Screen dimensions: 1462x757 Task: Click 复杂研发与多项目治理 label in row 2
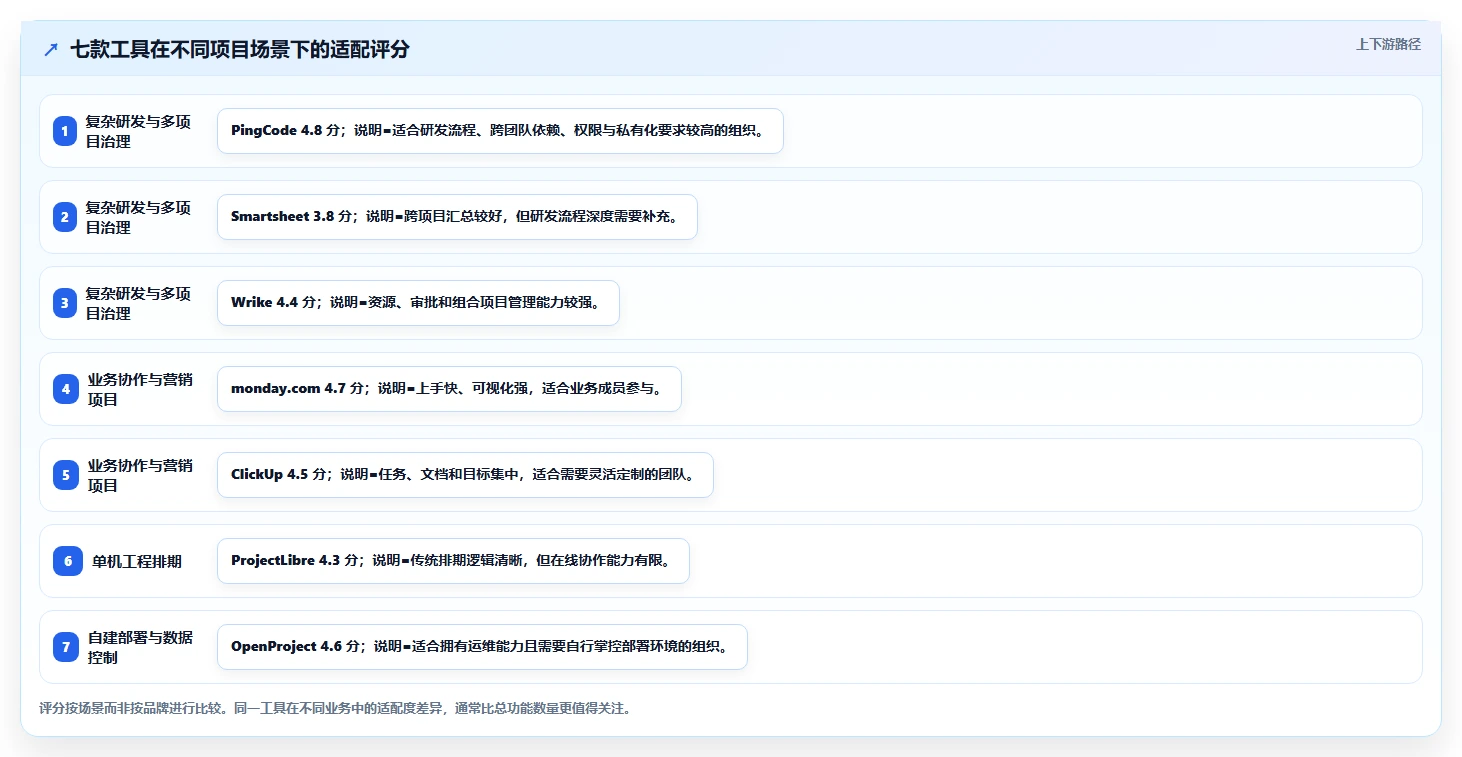point(138,217)
